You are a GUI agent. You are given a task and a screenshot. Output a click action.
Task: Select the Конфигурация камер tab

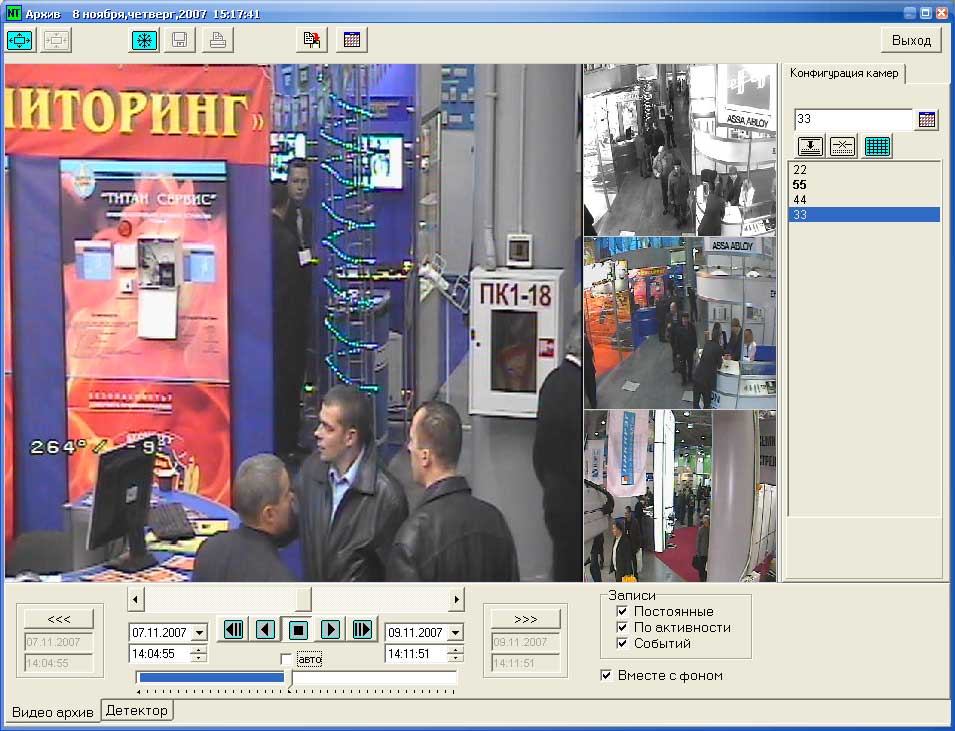pyautogui.click(x=844, y=74)
